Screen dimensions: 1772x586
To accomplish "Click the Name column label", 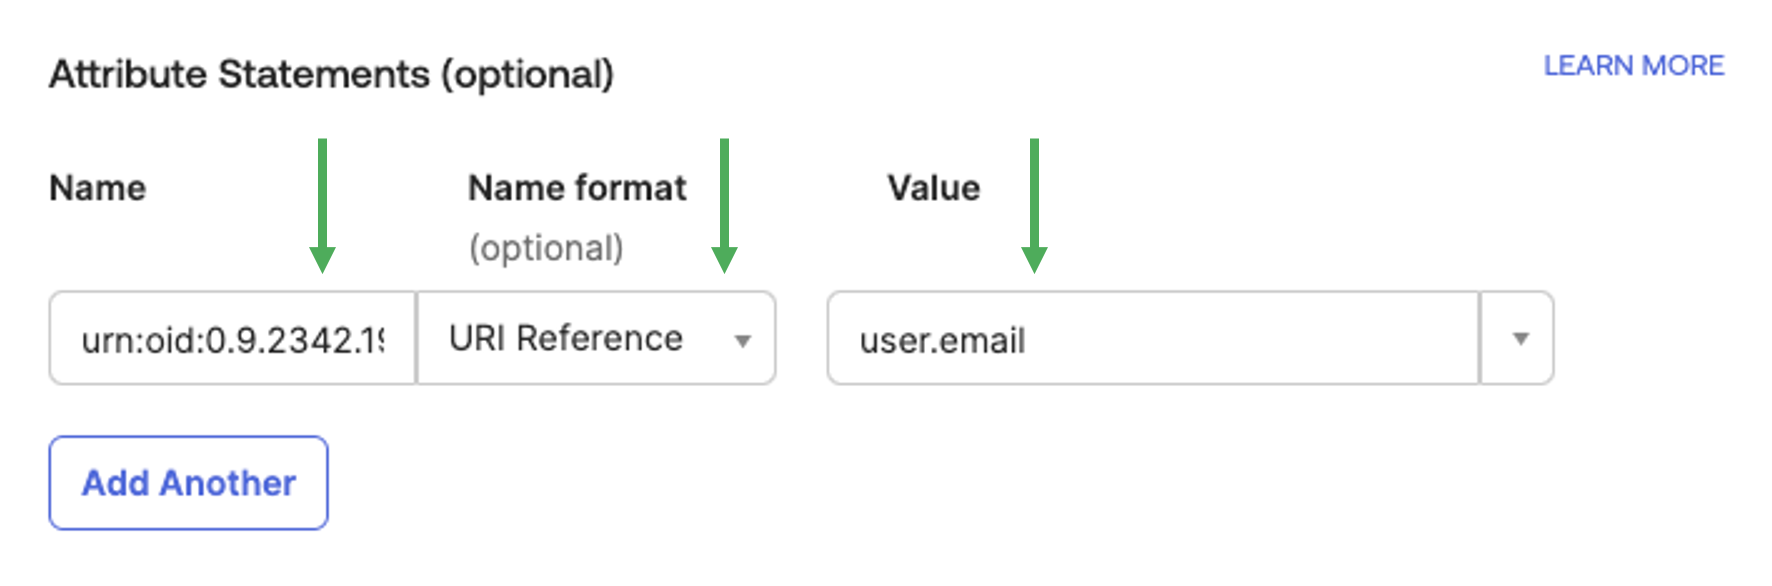I will click(98, 188).
